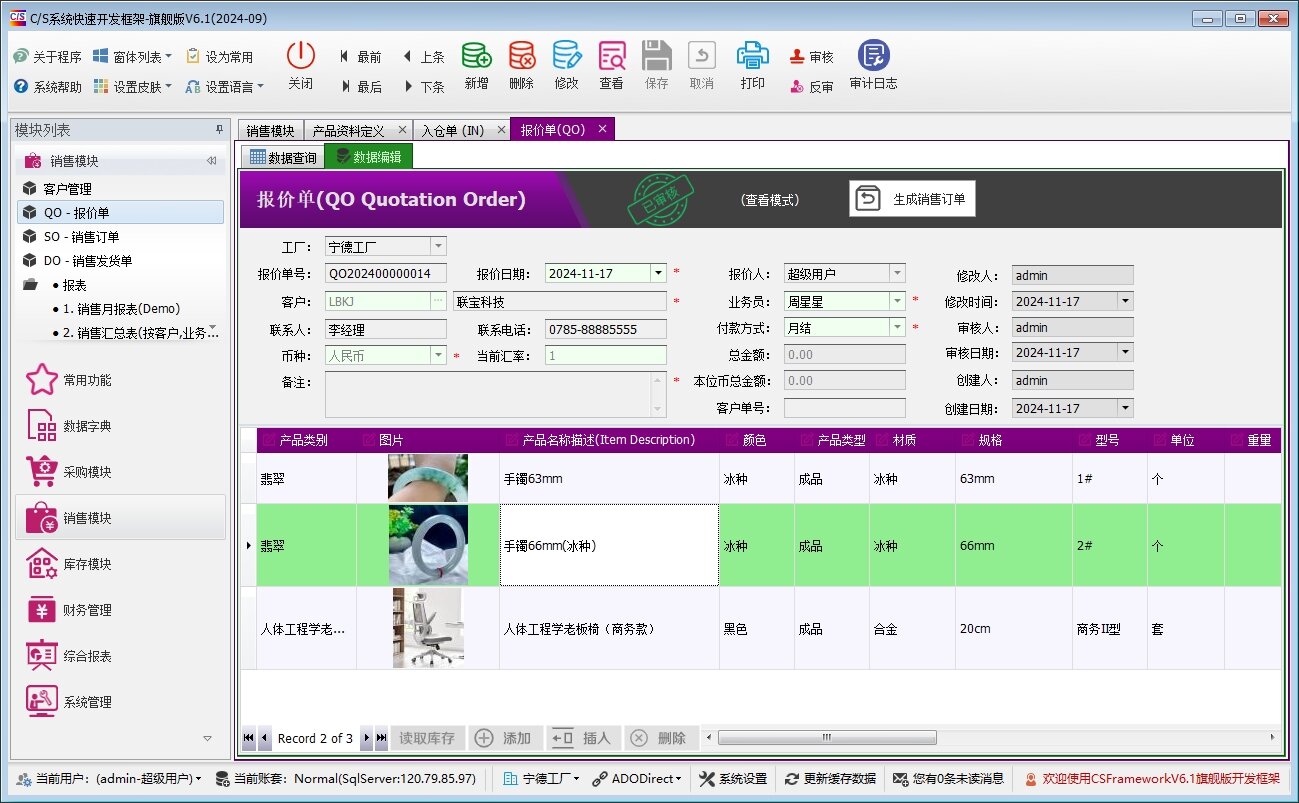Save the quotation using the 保存 icon
1299x803 pixels.
656,62
